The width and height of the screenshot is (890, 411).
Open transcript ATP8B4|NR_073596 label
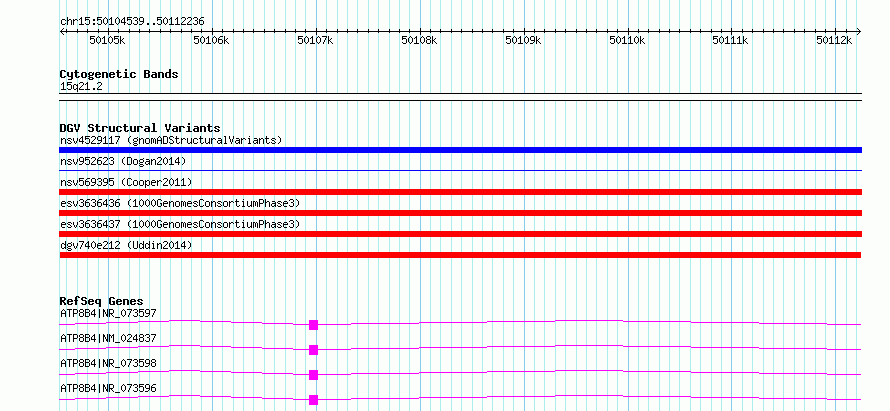(x=108, y=388)
